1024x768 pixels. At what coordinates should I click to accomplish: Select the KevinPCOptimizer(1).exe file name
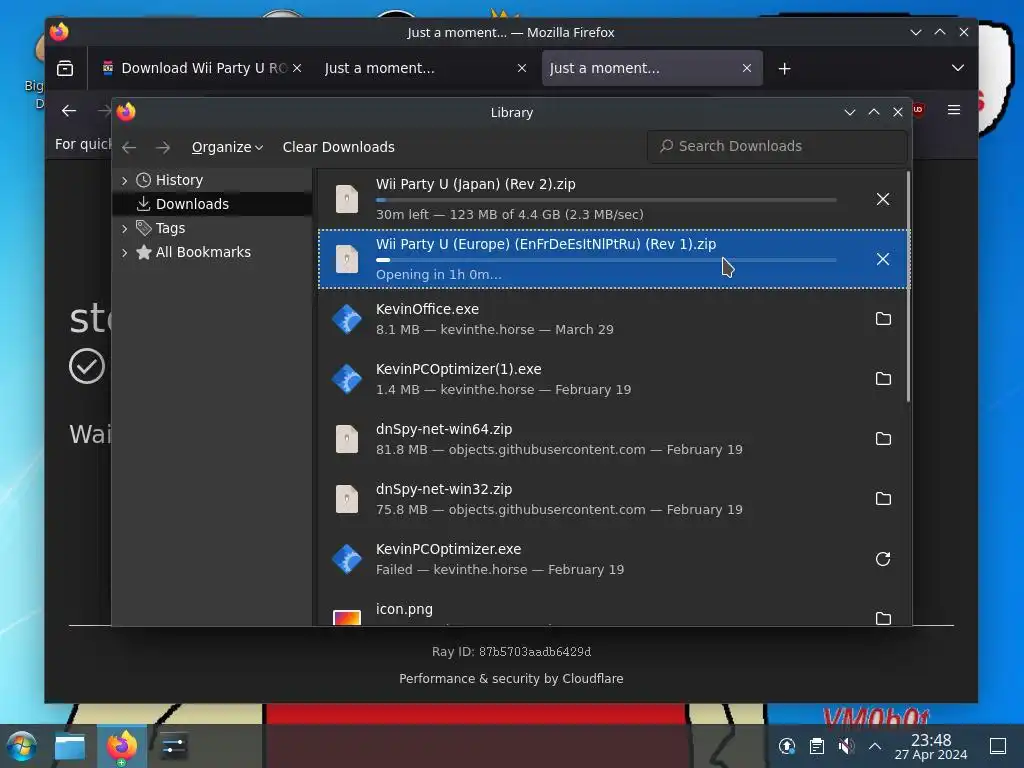click(x=458, y=369)
